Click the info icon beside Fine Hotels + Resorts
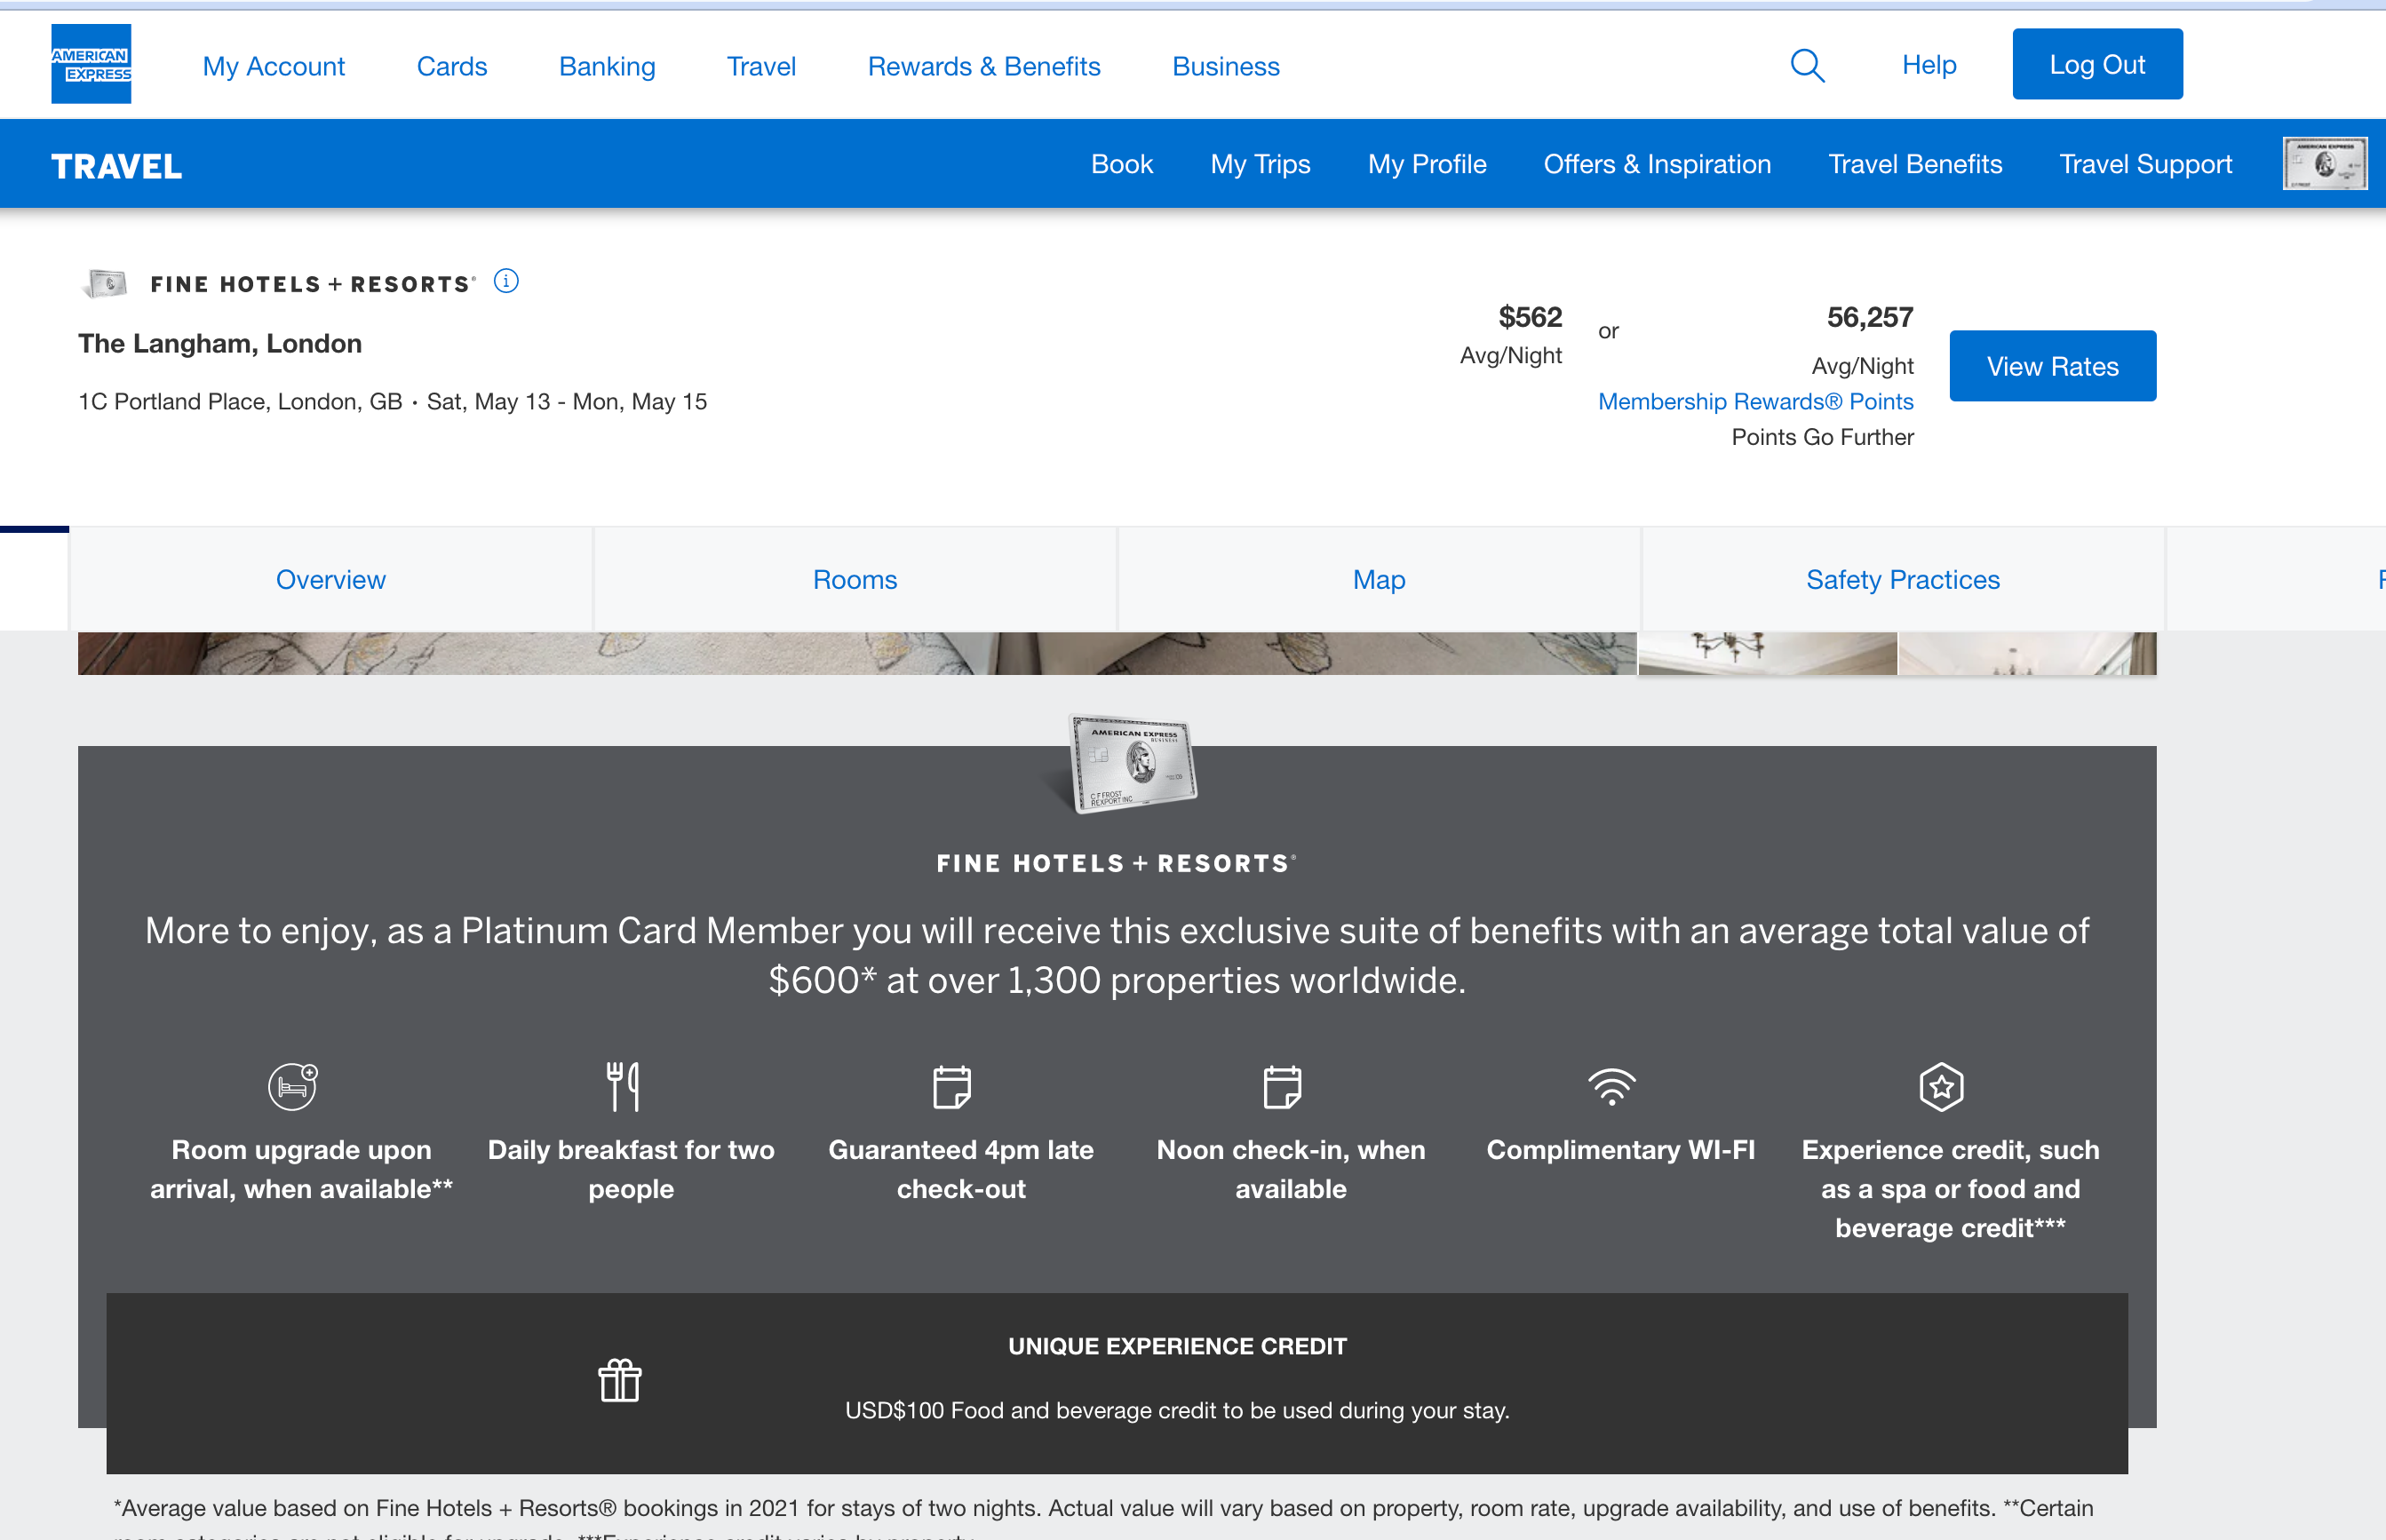This screenshot has height=1540, width=2386. pos(506,281)
